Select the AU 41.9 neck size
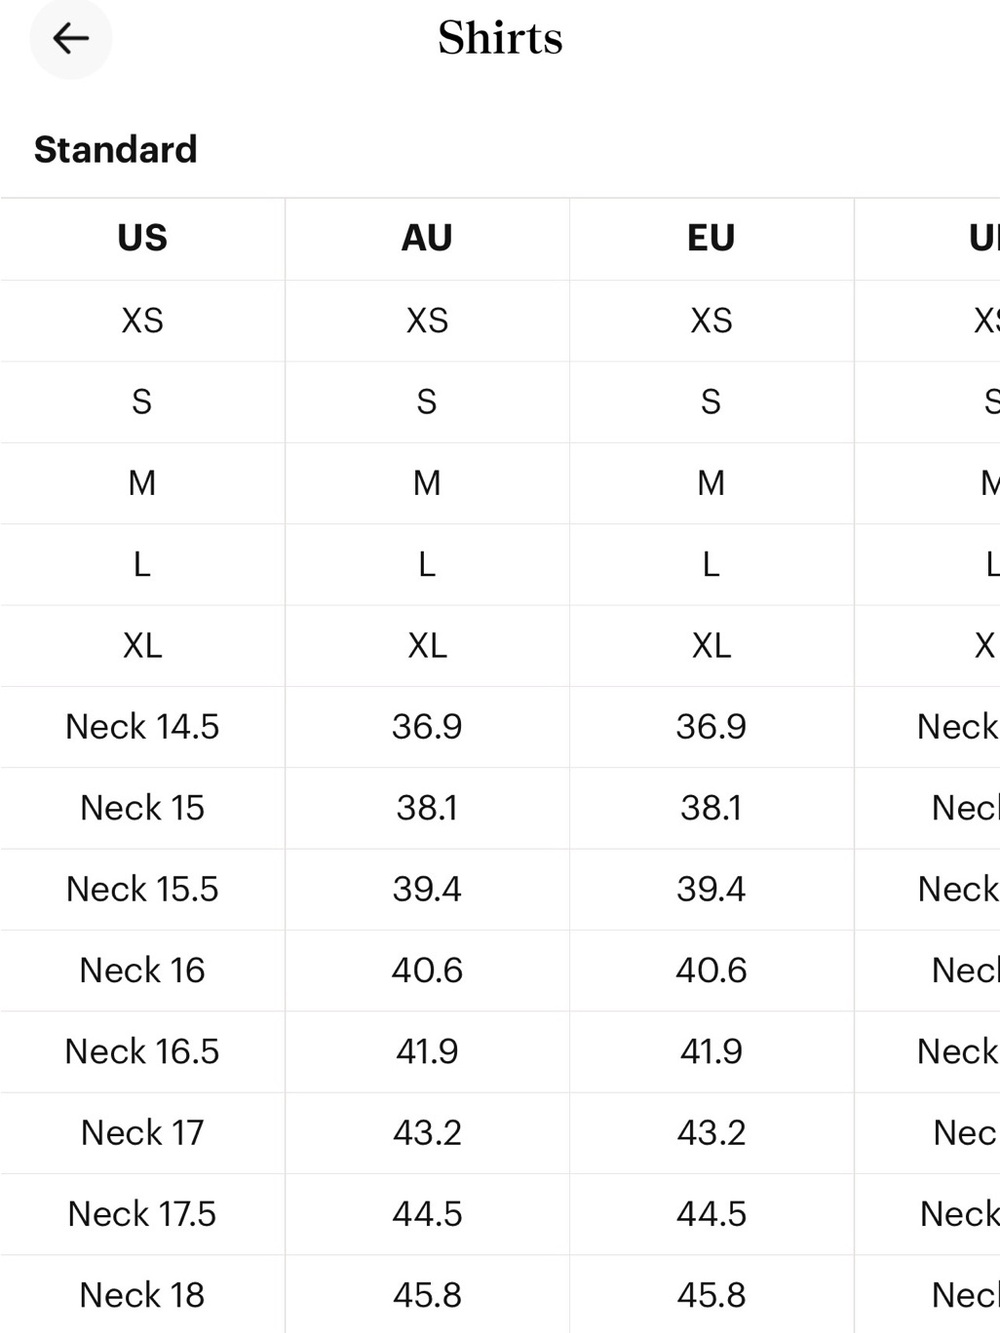Screen dimensions: 1000x1333 (x=427, y=1051)
